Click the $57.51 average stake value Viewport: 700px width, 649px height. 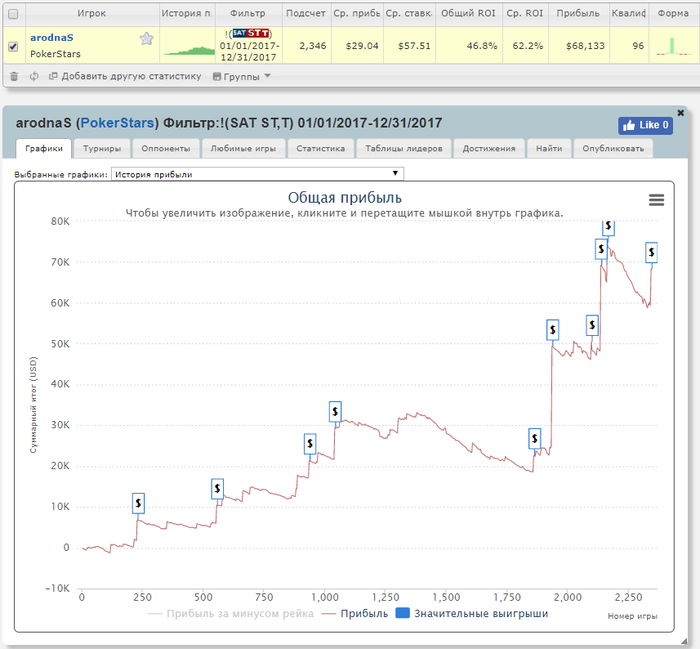pyautogui.click(x=414, y=46)
